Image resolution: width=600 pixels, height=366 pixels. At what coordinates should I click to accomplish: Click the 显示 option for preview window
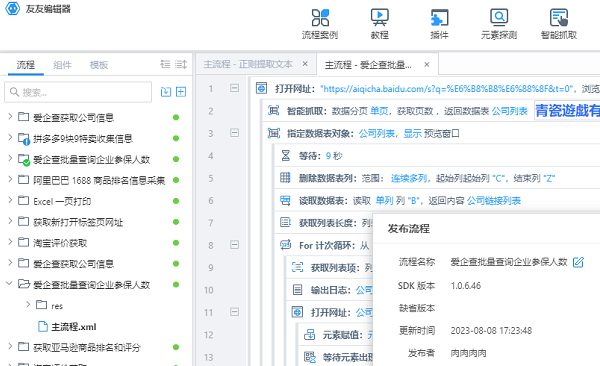412,133
